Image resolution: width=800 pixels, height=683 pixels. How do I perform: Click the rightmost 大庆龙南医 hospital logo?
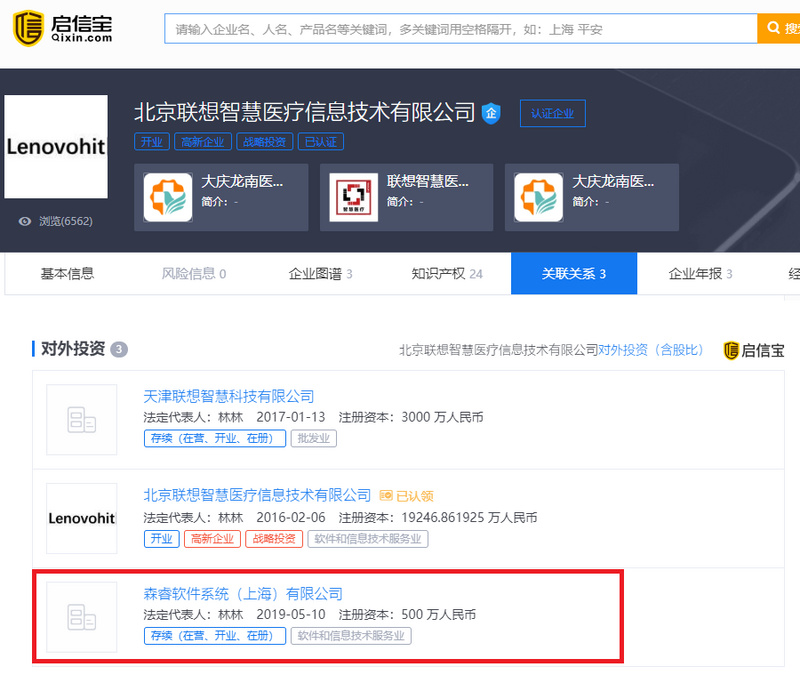point(539,197)
